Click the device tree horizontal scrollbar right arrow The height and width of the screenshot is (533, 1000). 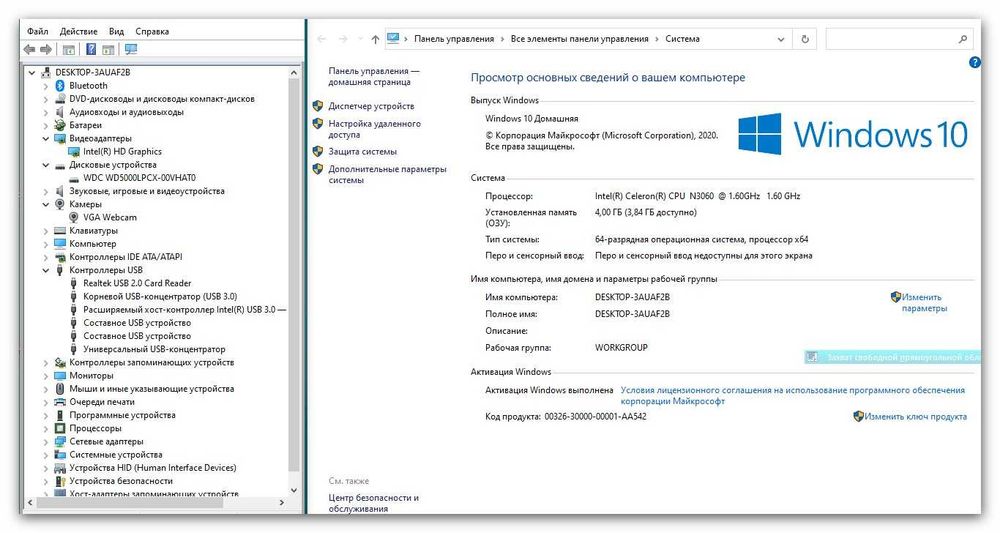pos(282,502)
